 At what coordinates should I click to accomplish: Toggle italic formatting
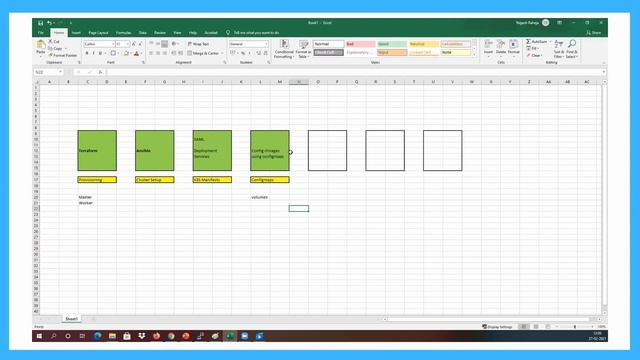coord(93,53)
